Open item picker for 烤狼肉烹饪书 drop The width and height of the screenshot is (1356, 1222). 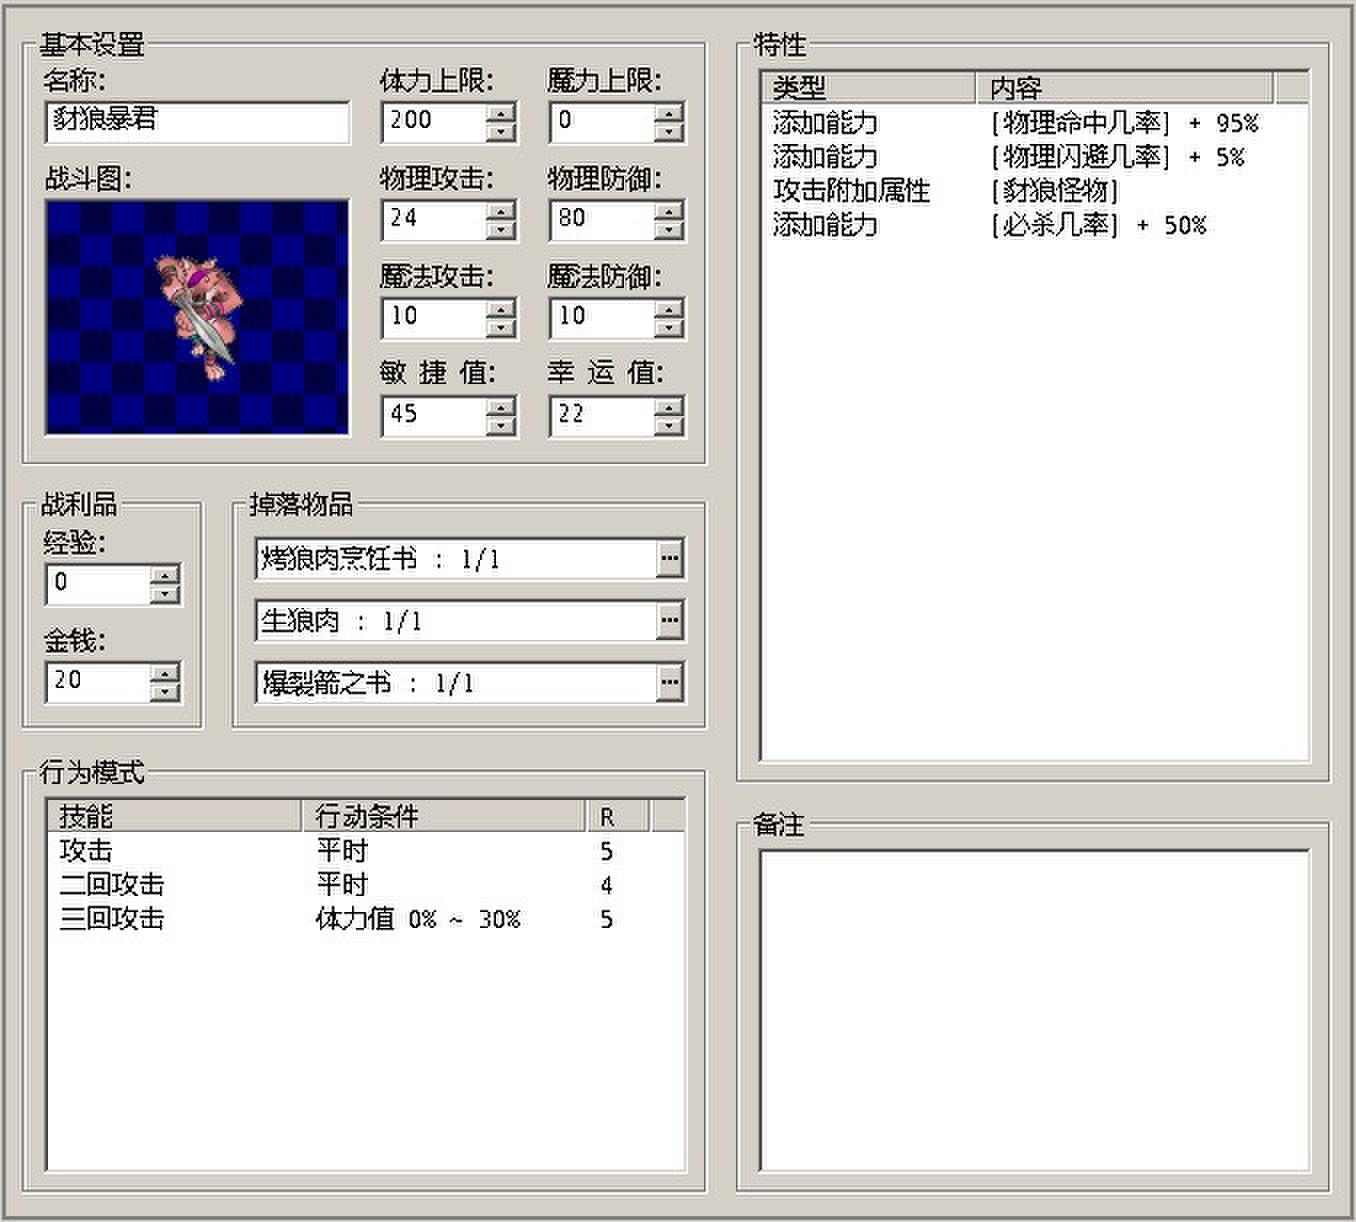670,559
